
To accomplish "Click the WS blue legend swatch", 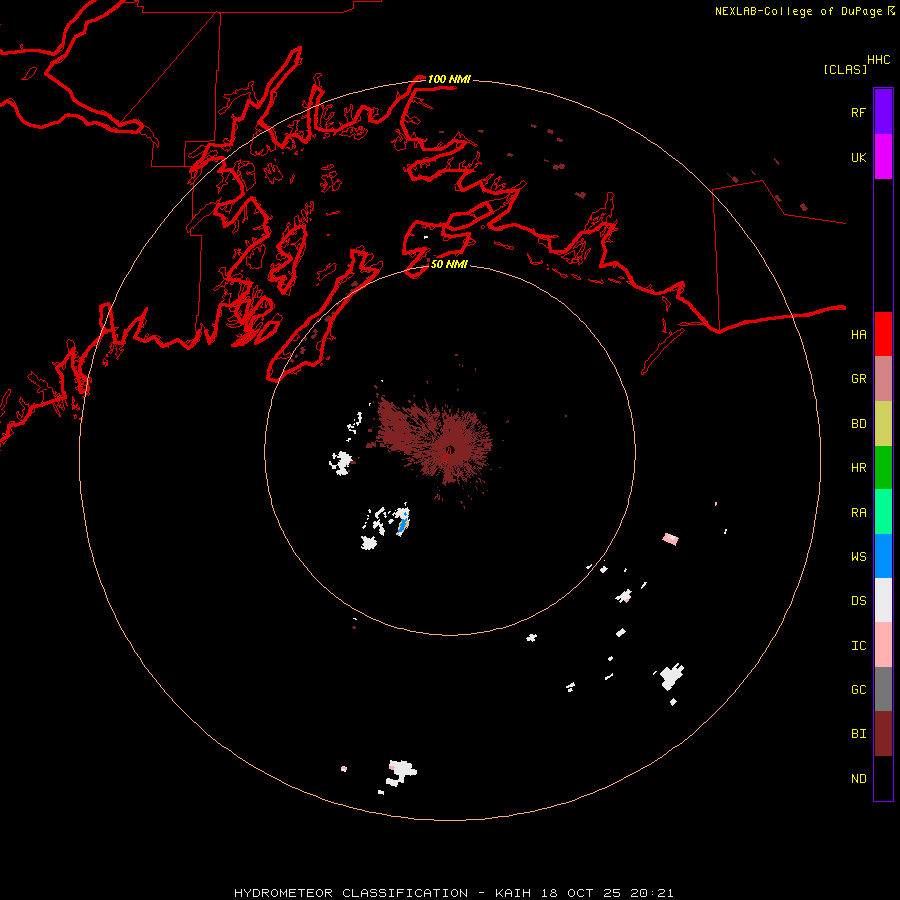I will [x=883, y=556].
